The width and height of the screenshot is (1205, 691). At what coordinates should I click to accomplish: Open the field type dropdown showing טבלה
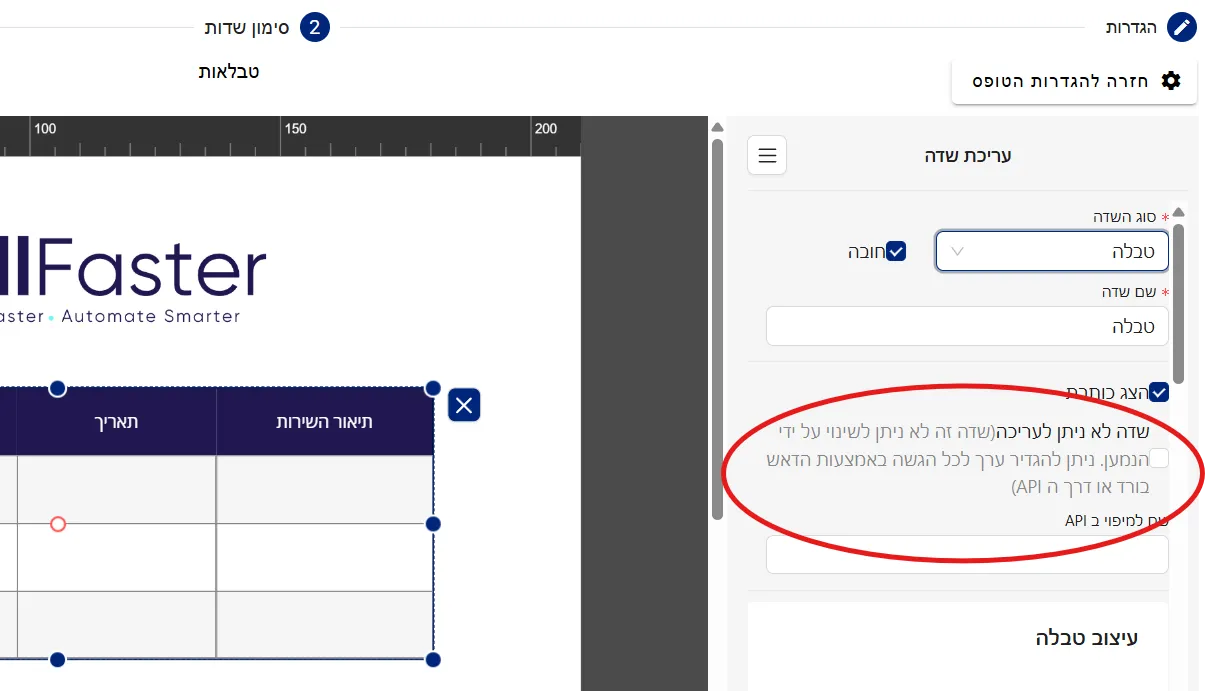(1051, 251)
